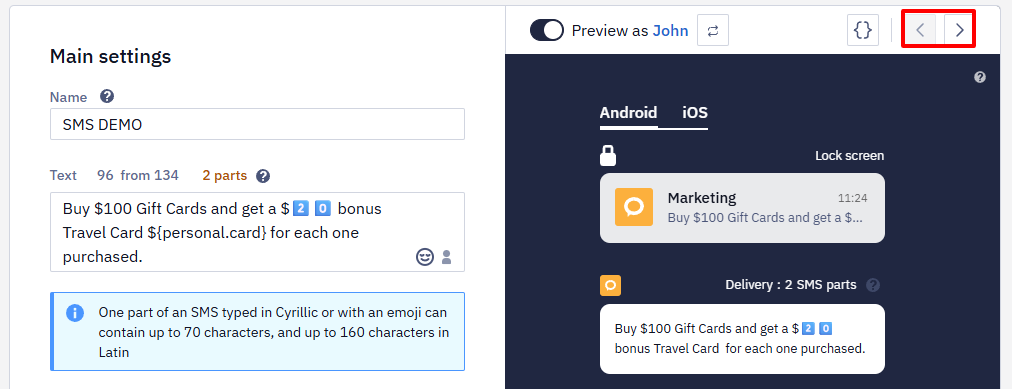Click inside the SMS text area
The width and height of the screenshot is (1012, 389).
coord(258,232)
